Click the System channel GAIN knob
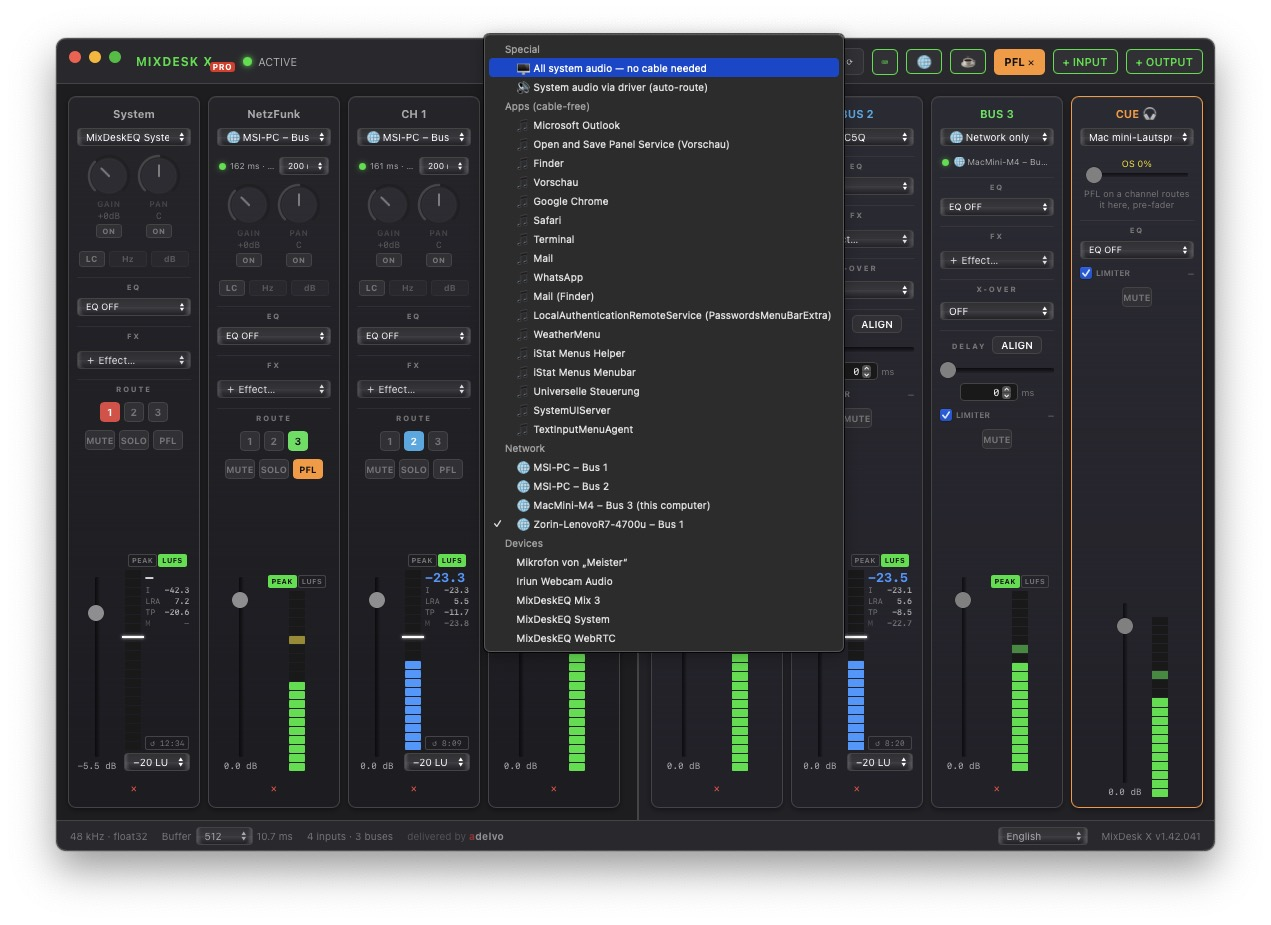 [x=108, y=177]
